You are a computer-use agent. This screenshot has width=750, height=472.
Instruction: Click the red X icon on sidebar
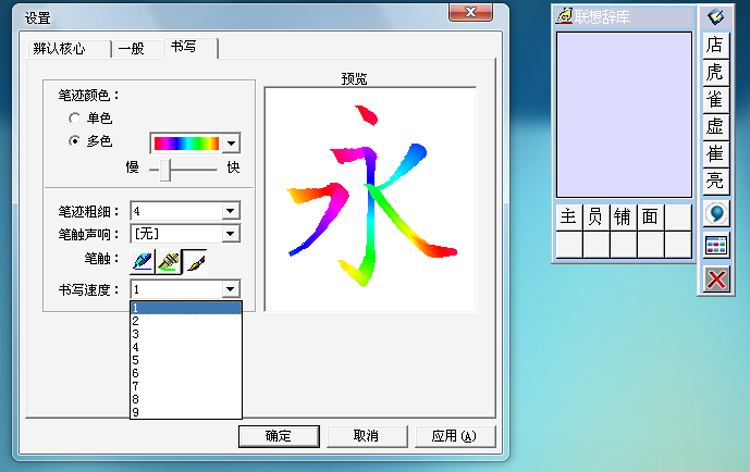coord(715,279)
